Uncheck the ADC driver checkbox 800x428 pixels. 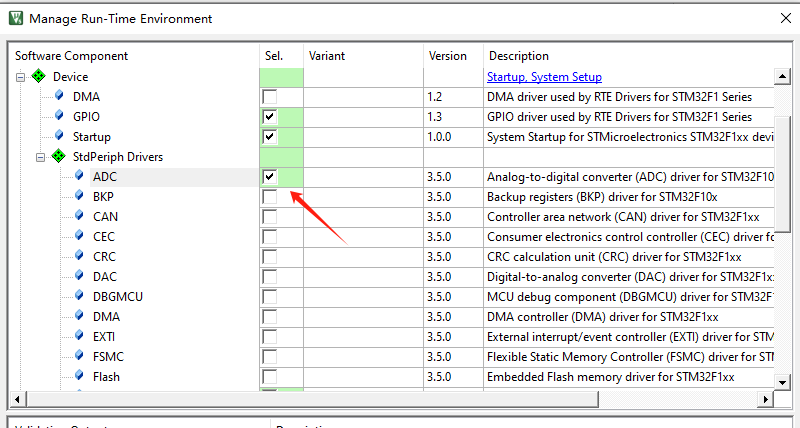pyautogui.click(x=269, y=177)
